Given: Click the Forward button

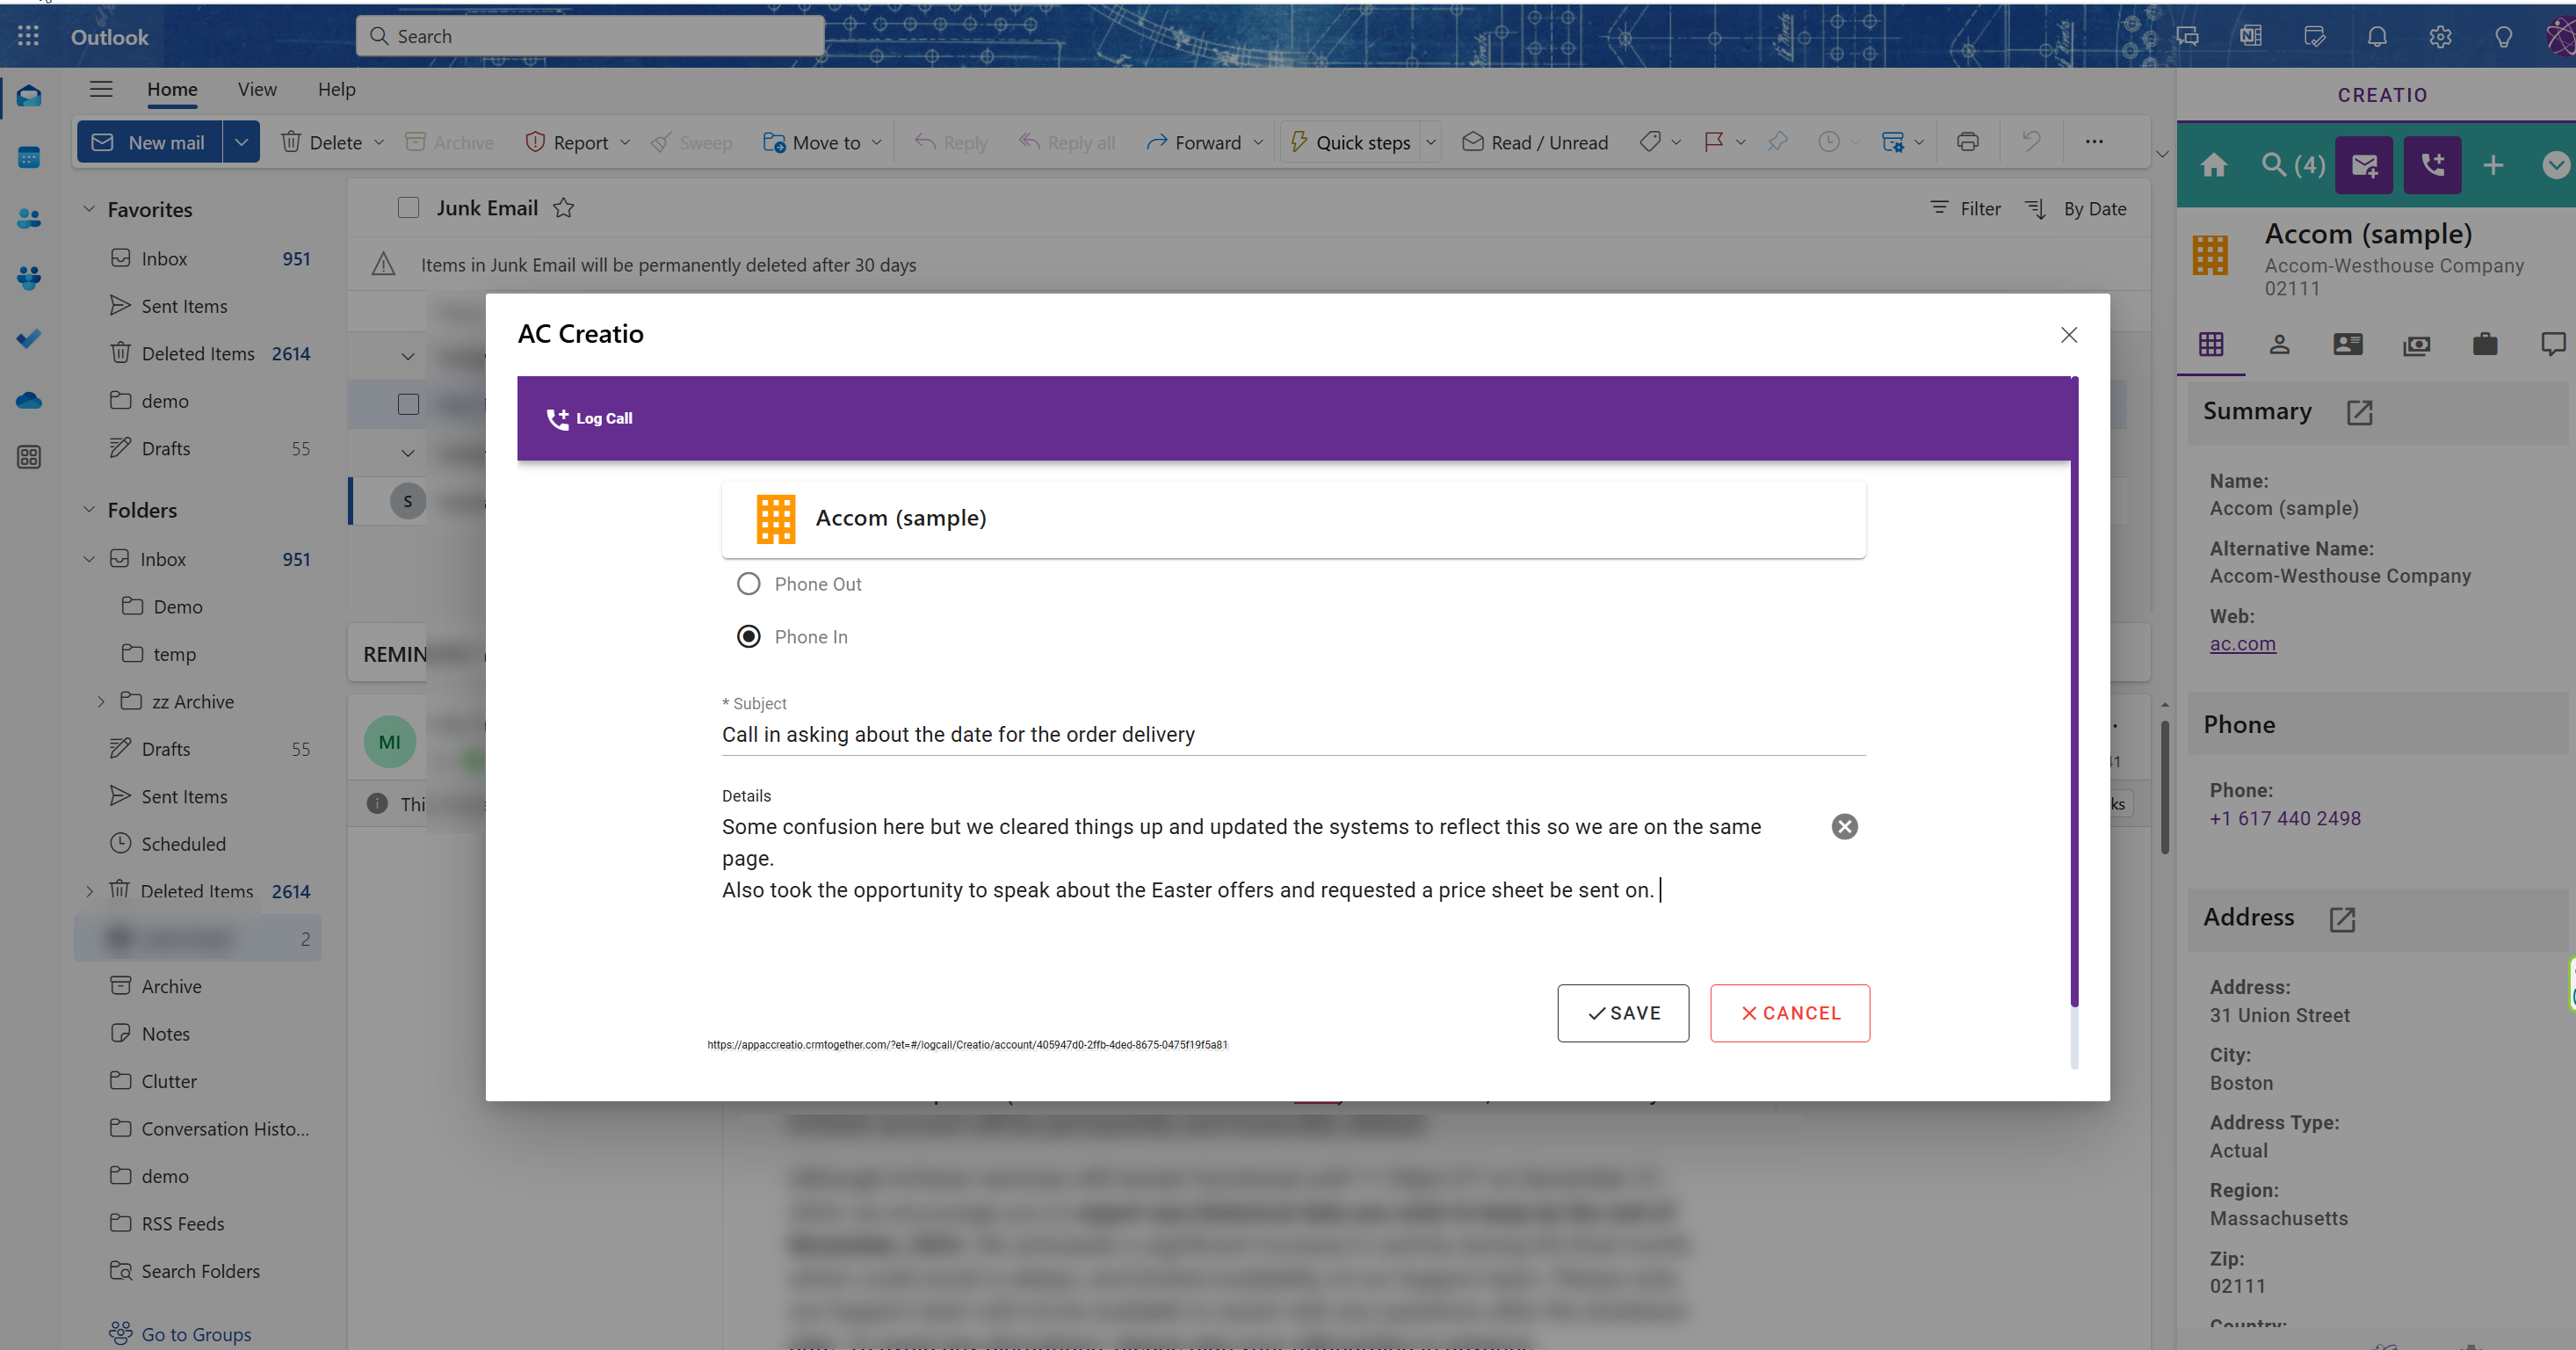Looking at the screenshot, I should pos(1193,142).
